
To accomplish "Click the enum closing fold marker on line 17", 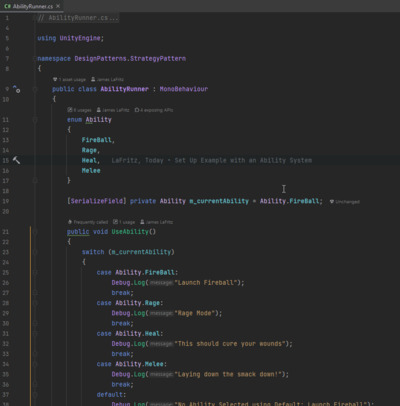I will point(35,181).
